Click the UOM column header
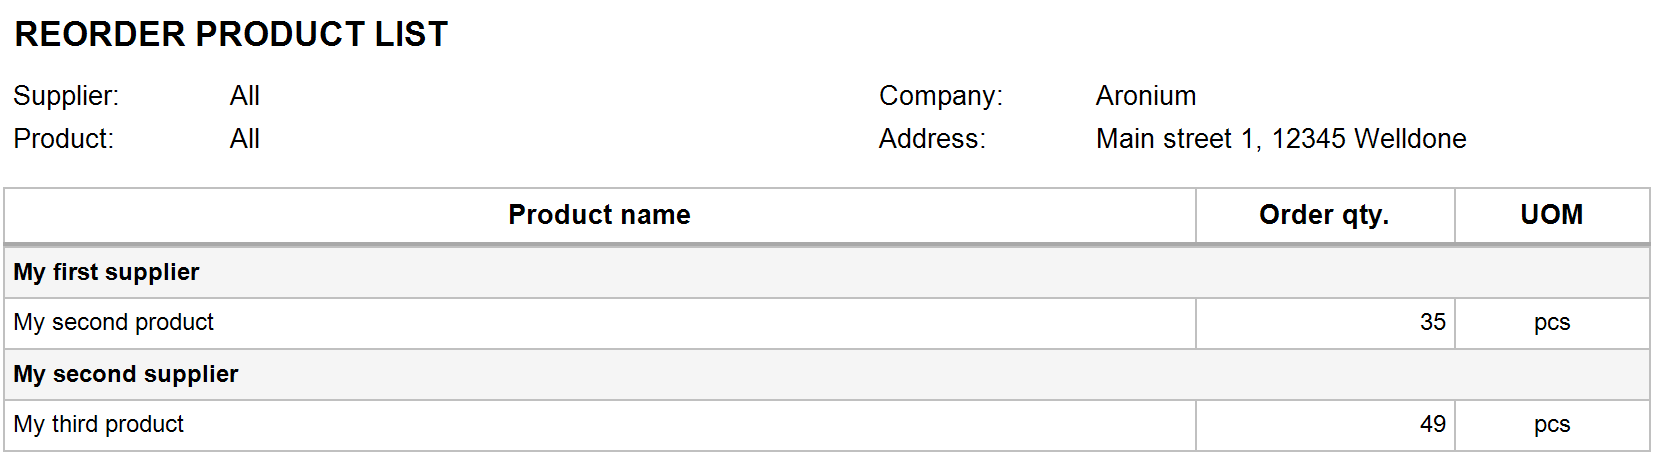The width and height of the screenshot is (1657, 458). click(1552, 215)
